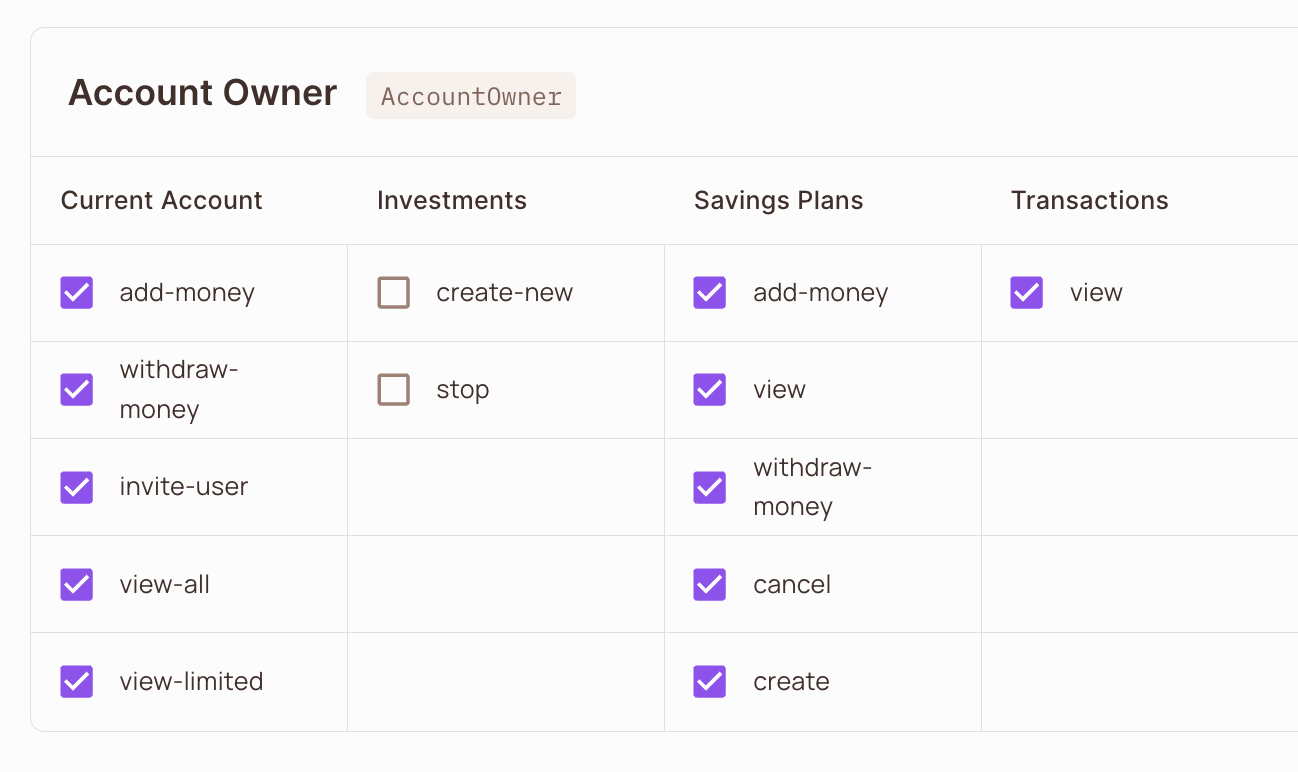
Task: Untick the view-all checkbox
Action: coord(77,584)
